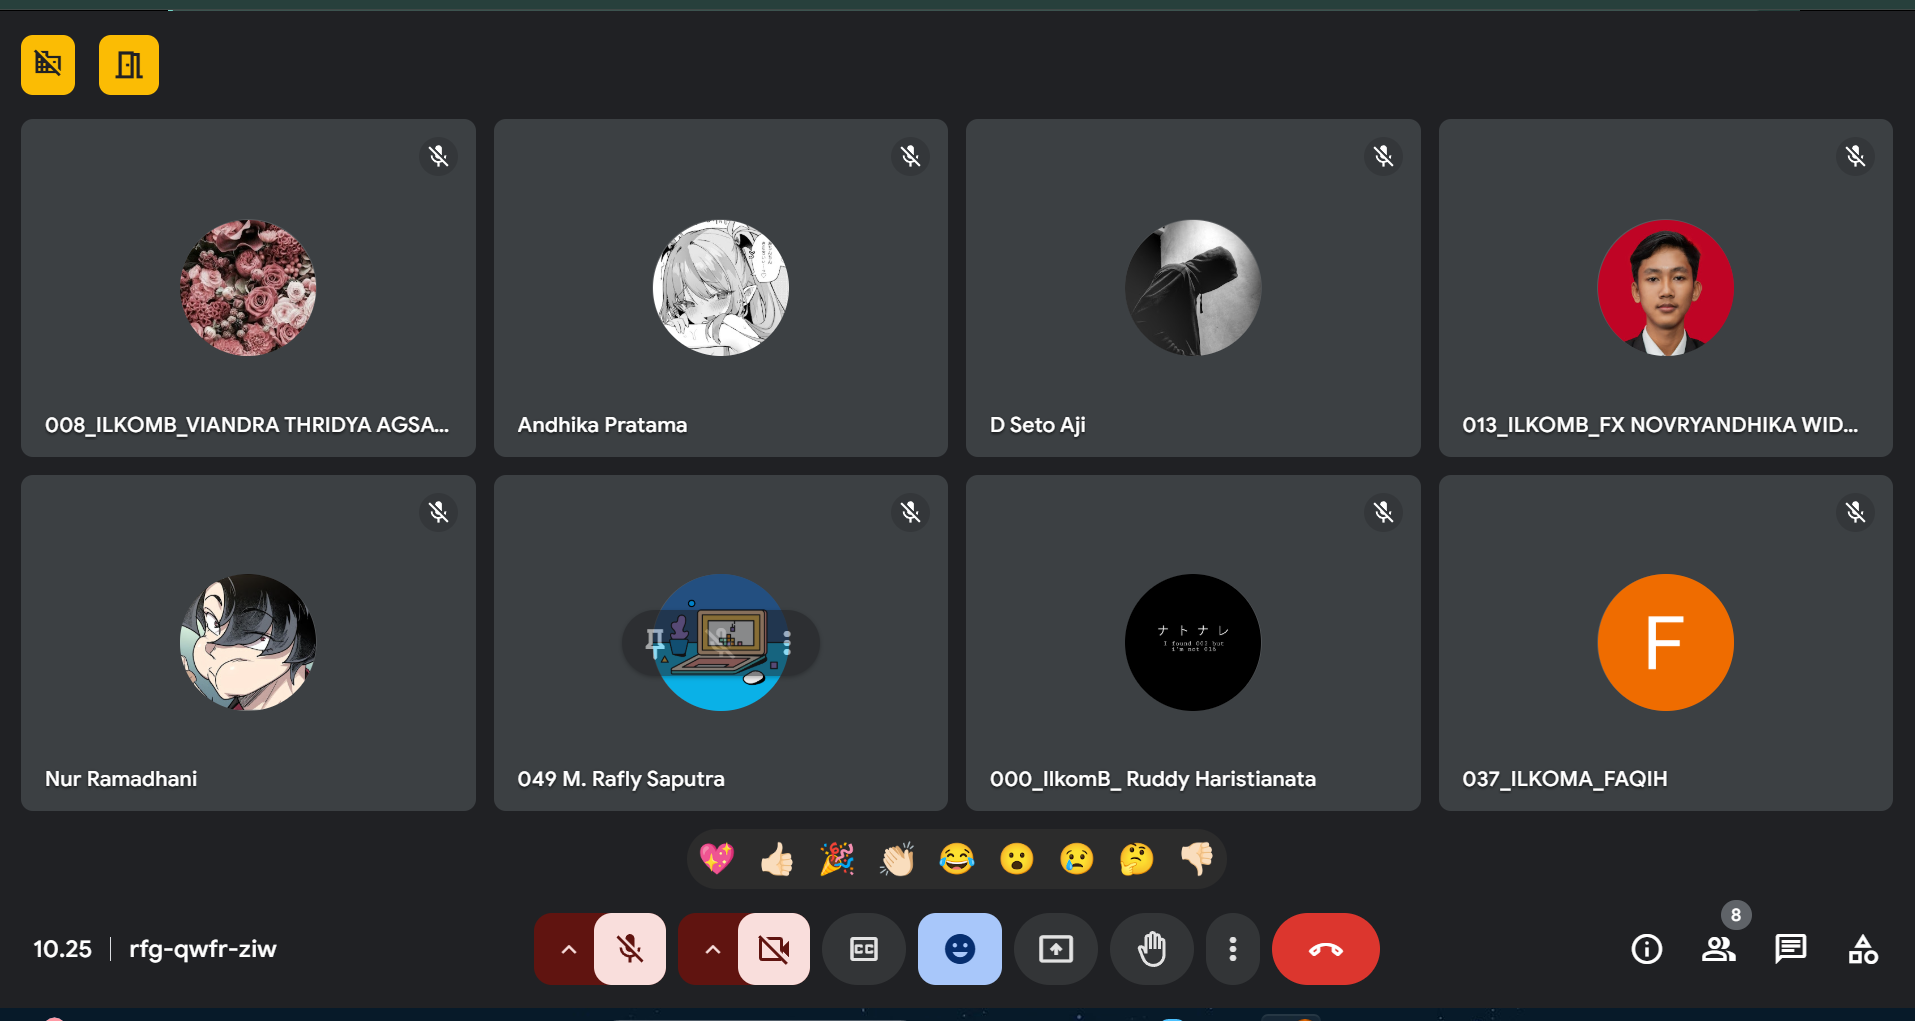Pin 049 M. Rafly Saputra's tile

(x=655, y=641)
